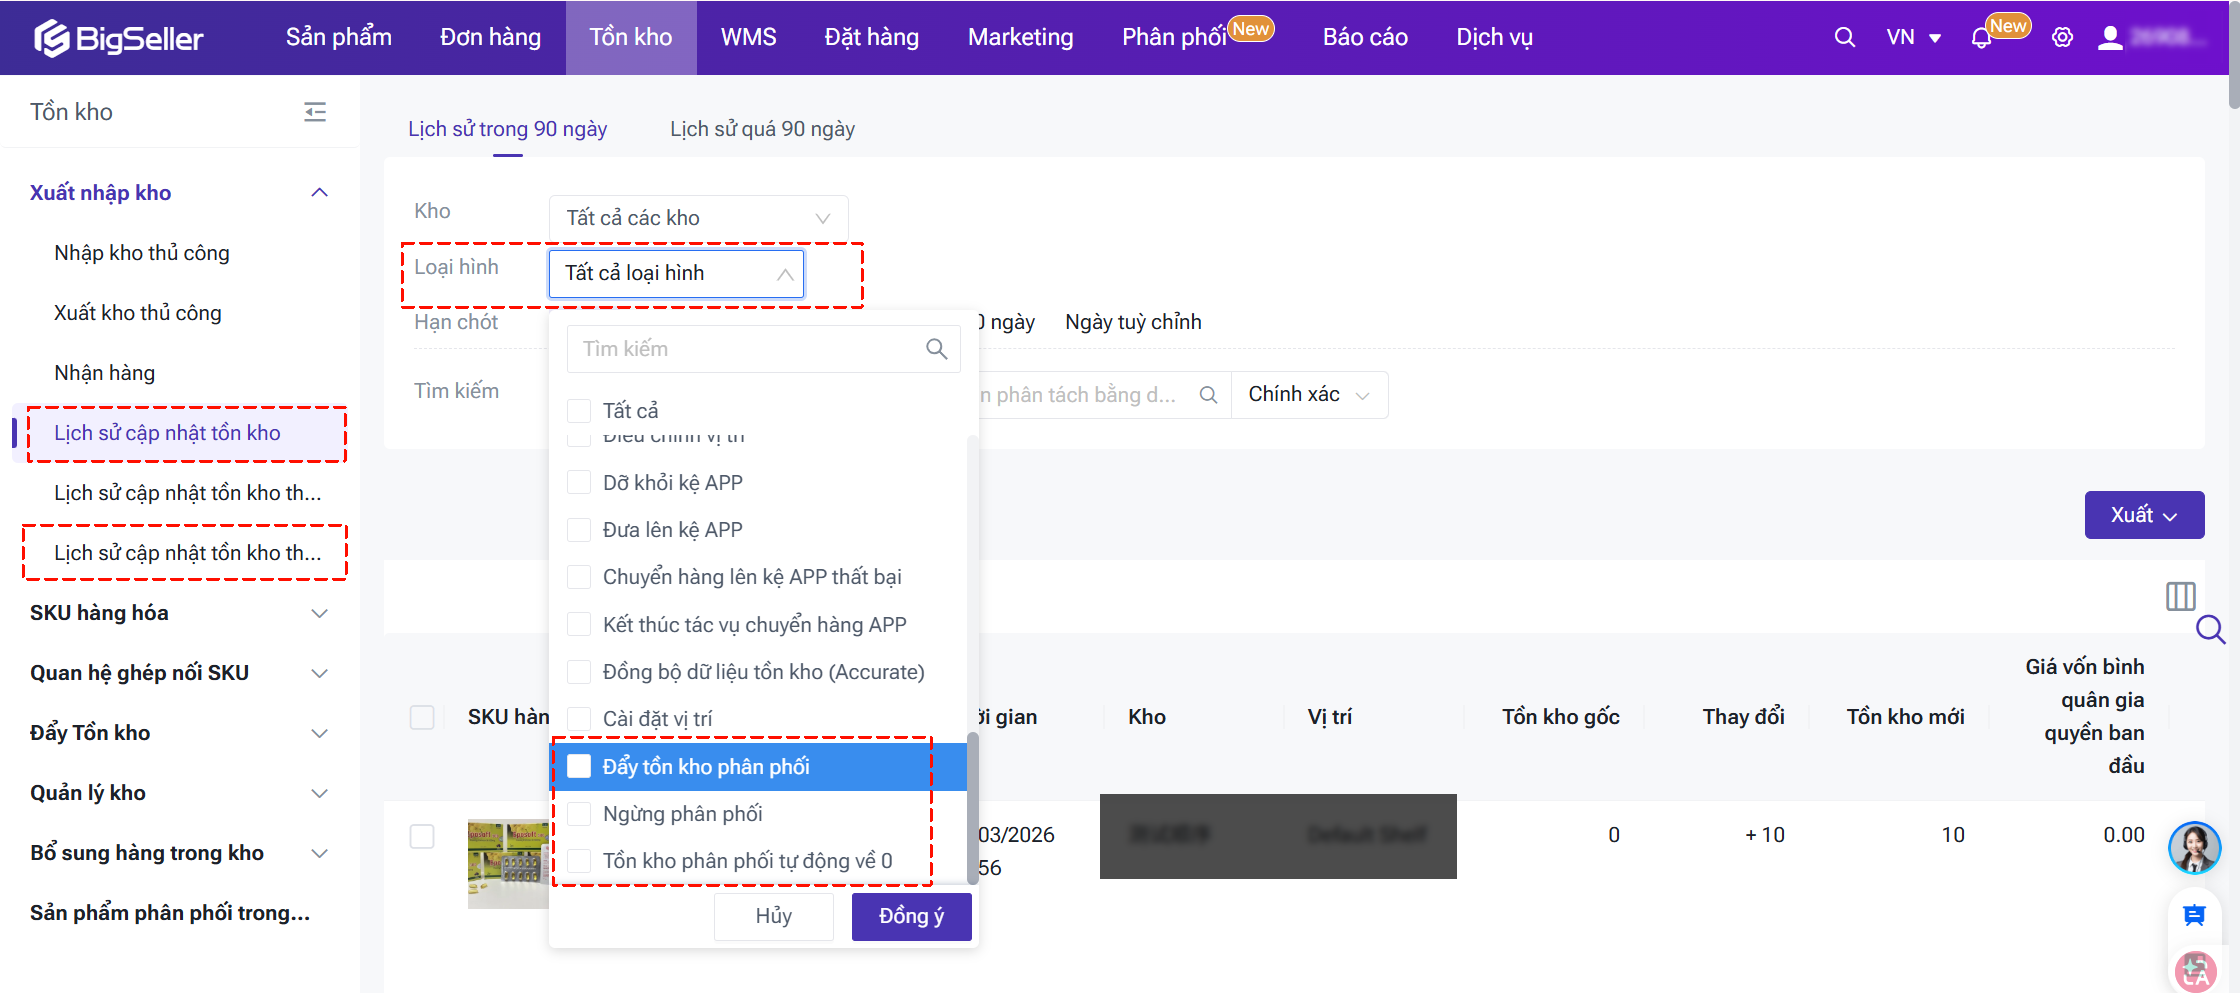The image size is (2240, 993).
Task: Click the dropdown list scrollbar thumb
Action: tap(972, 806)
